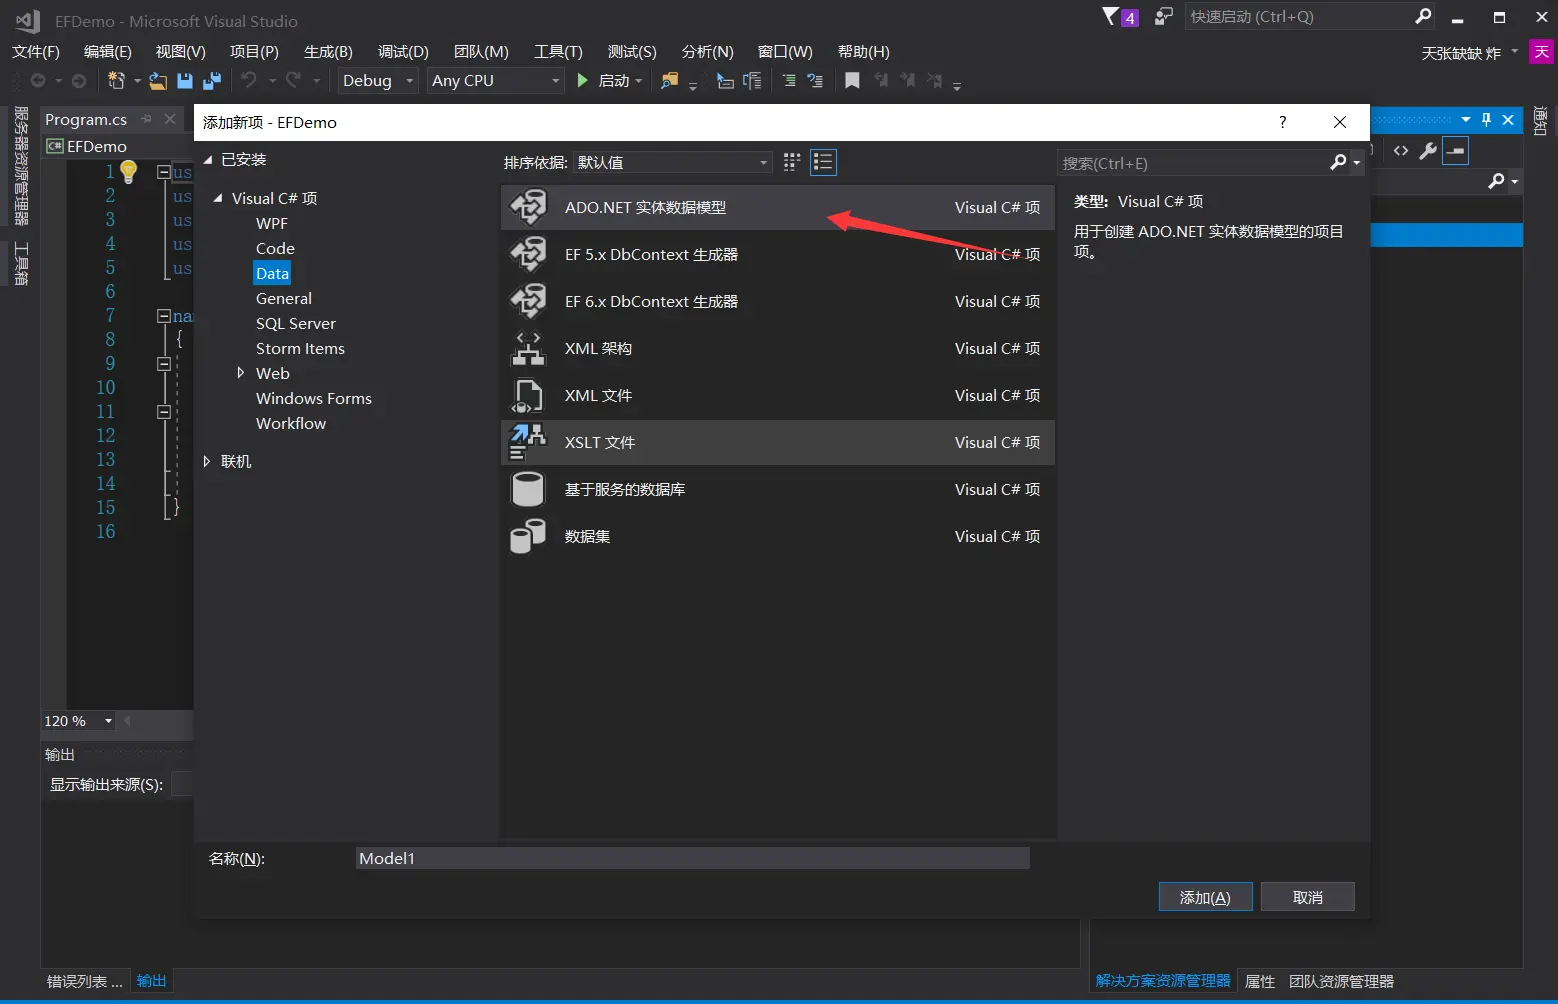Switch to small icons view in dialog
1558x1004 pixels.
(792, 162)
